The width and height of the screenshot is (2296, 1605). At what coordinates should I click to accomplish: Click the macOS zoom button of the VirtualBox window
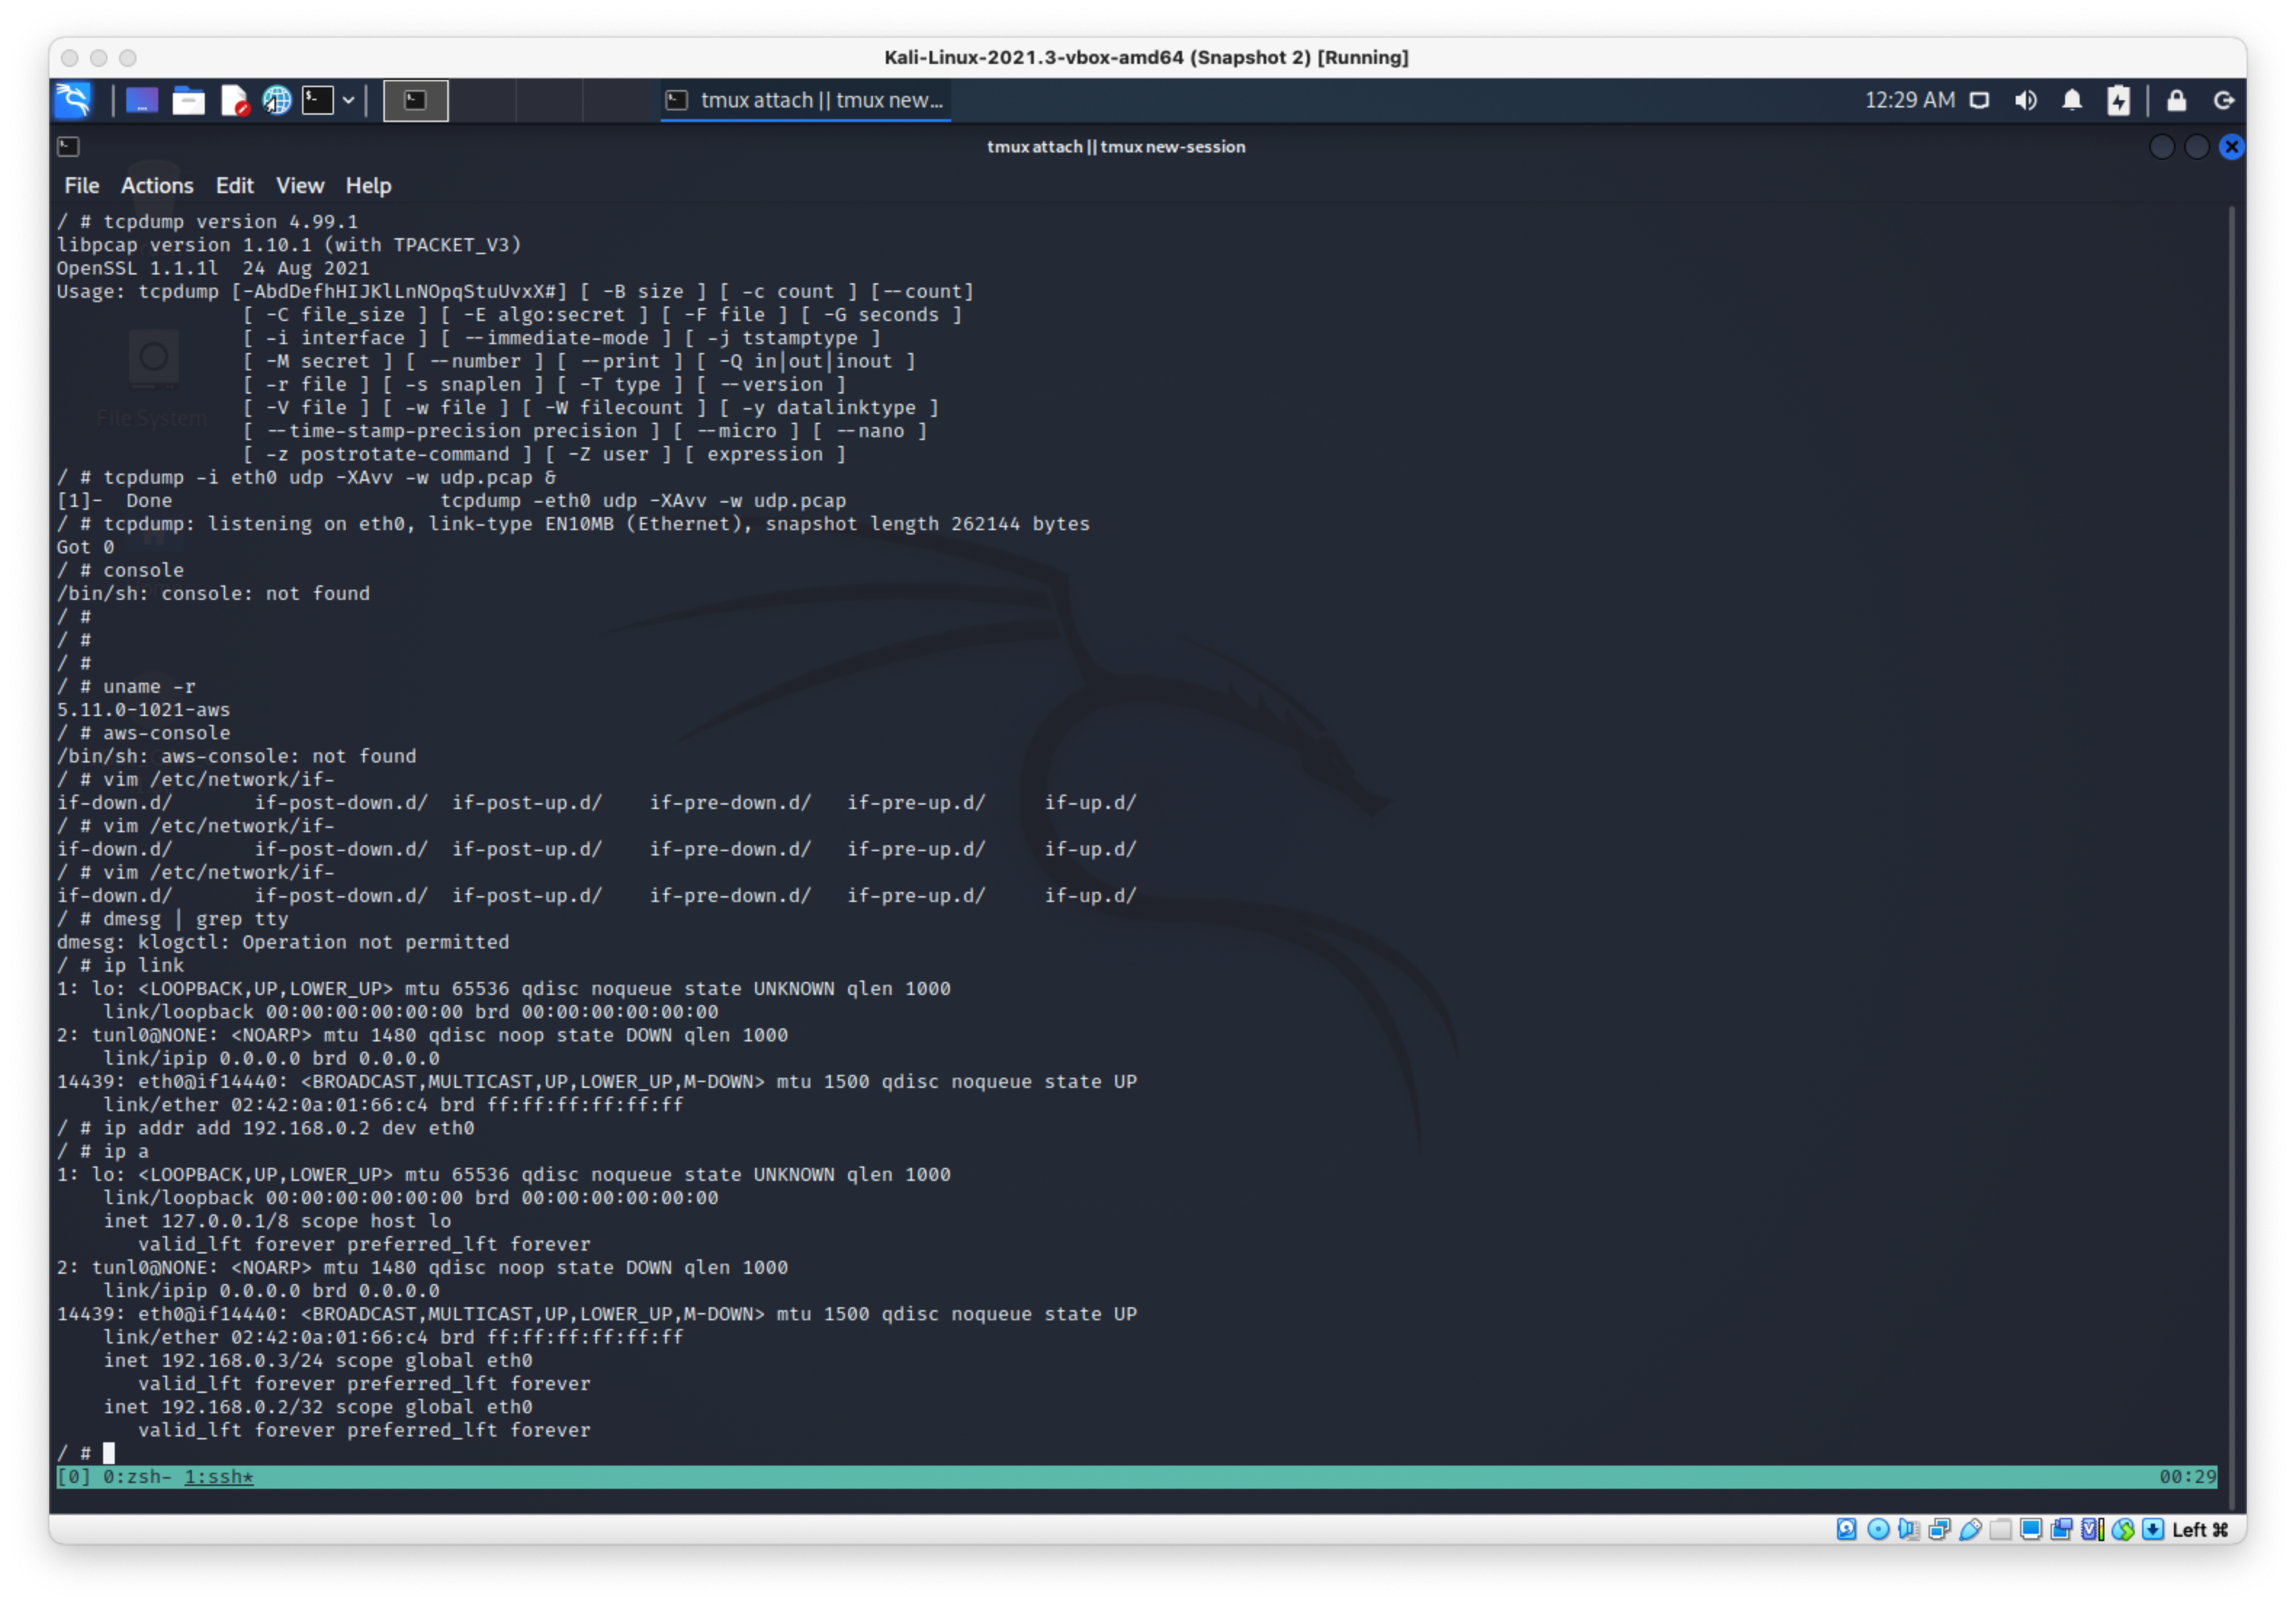[128, 58]
